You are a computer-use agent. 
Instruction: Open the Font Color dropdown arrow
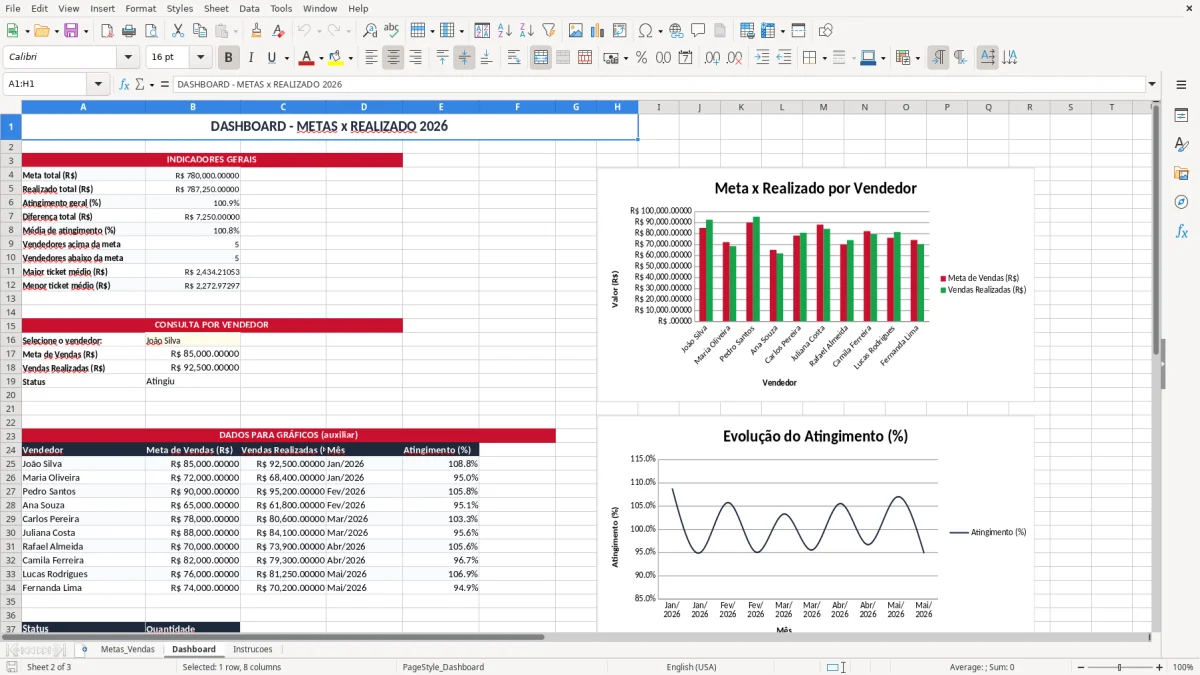[322, 58]
